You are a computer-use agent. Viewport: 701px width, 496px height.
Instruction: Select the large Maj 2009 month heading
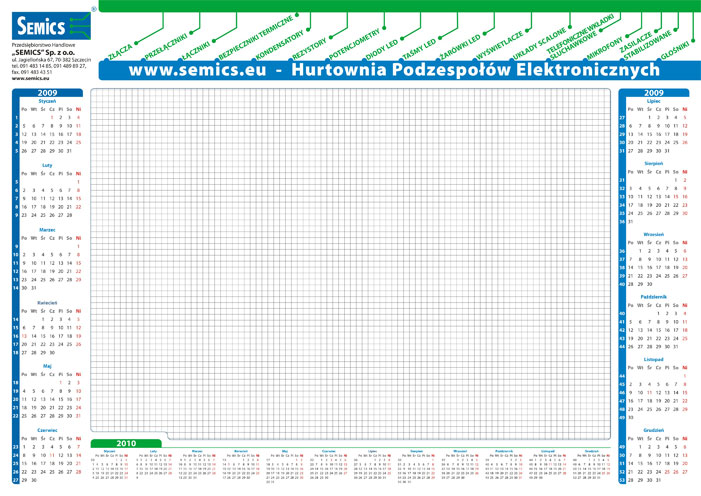point(47,366)
